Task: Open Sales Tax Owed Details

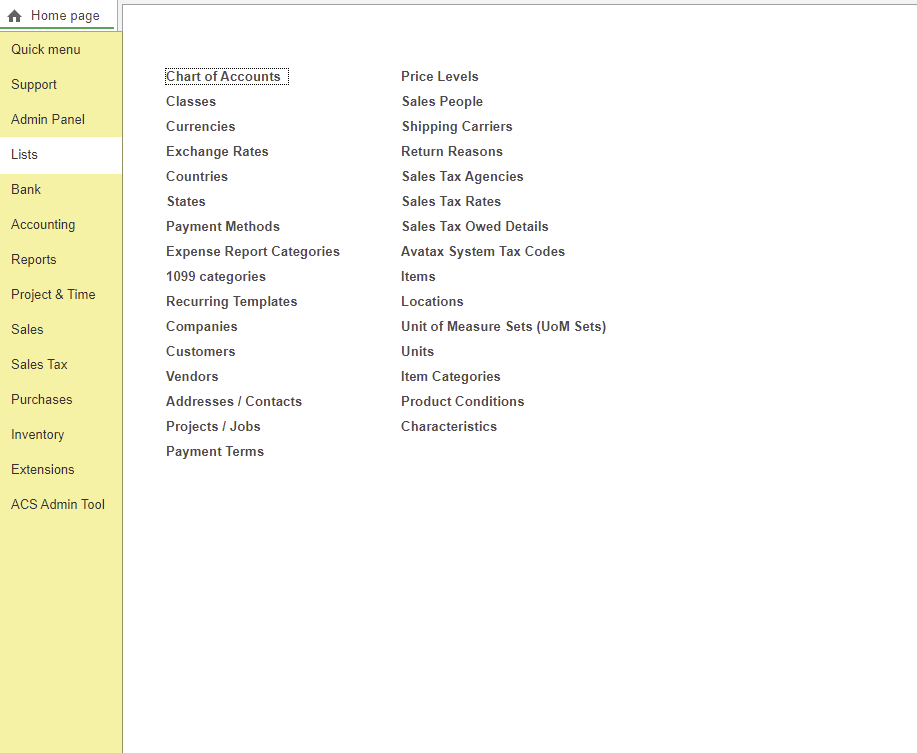Action: tap(475, 227)
